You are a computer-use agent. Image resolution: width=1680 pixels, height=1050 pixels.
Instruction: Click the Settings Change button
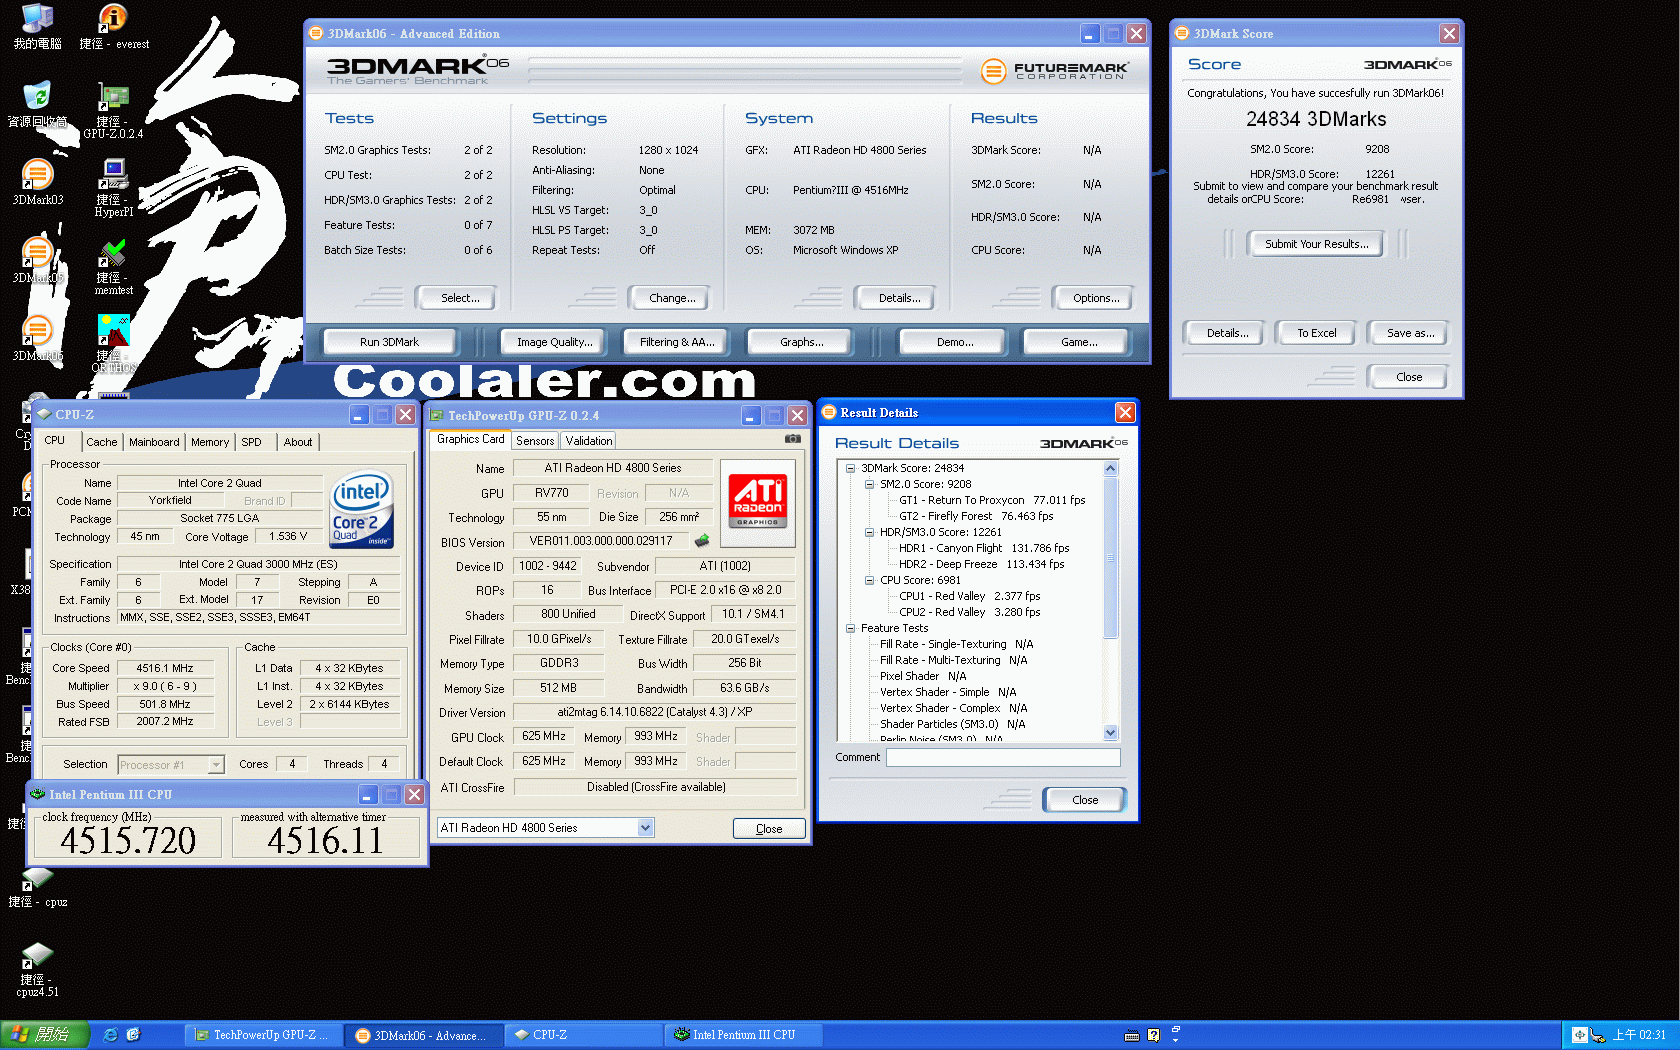point(672,298)
